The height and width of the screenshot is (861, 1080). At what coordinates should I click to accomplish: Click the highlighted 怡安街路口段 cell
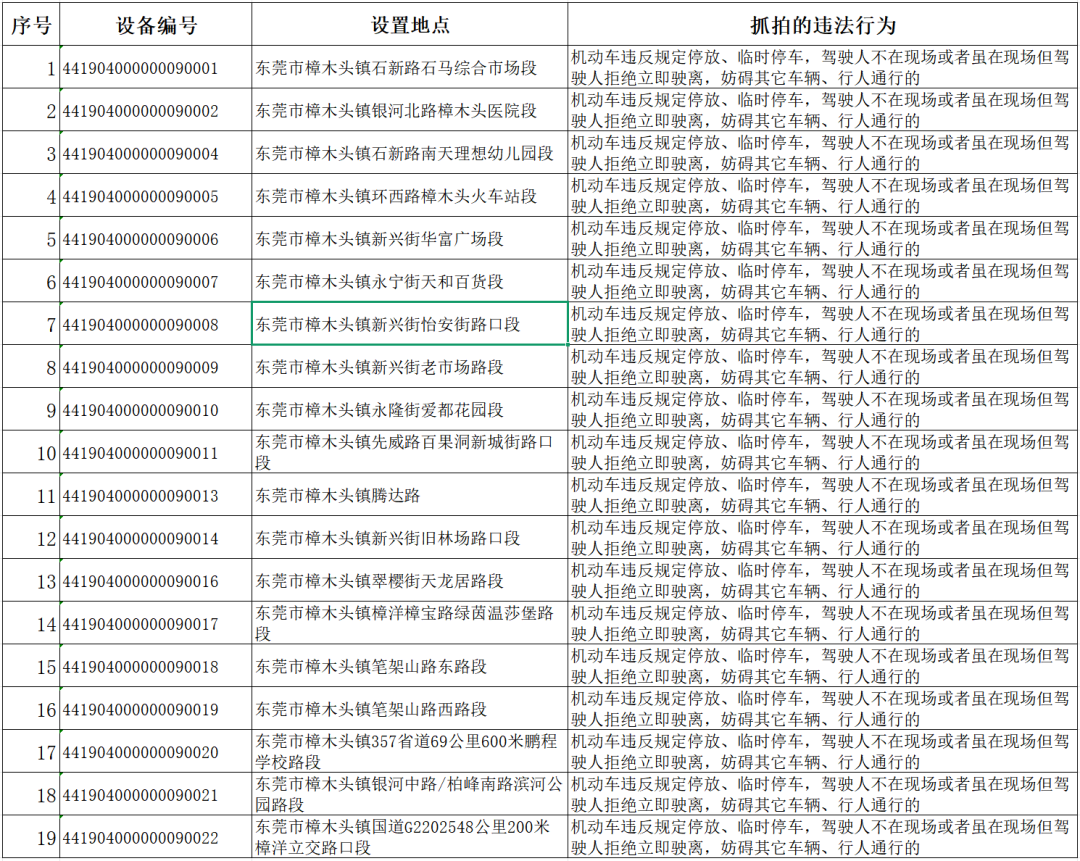pyautogui.click(x=409, y=325)
